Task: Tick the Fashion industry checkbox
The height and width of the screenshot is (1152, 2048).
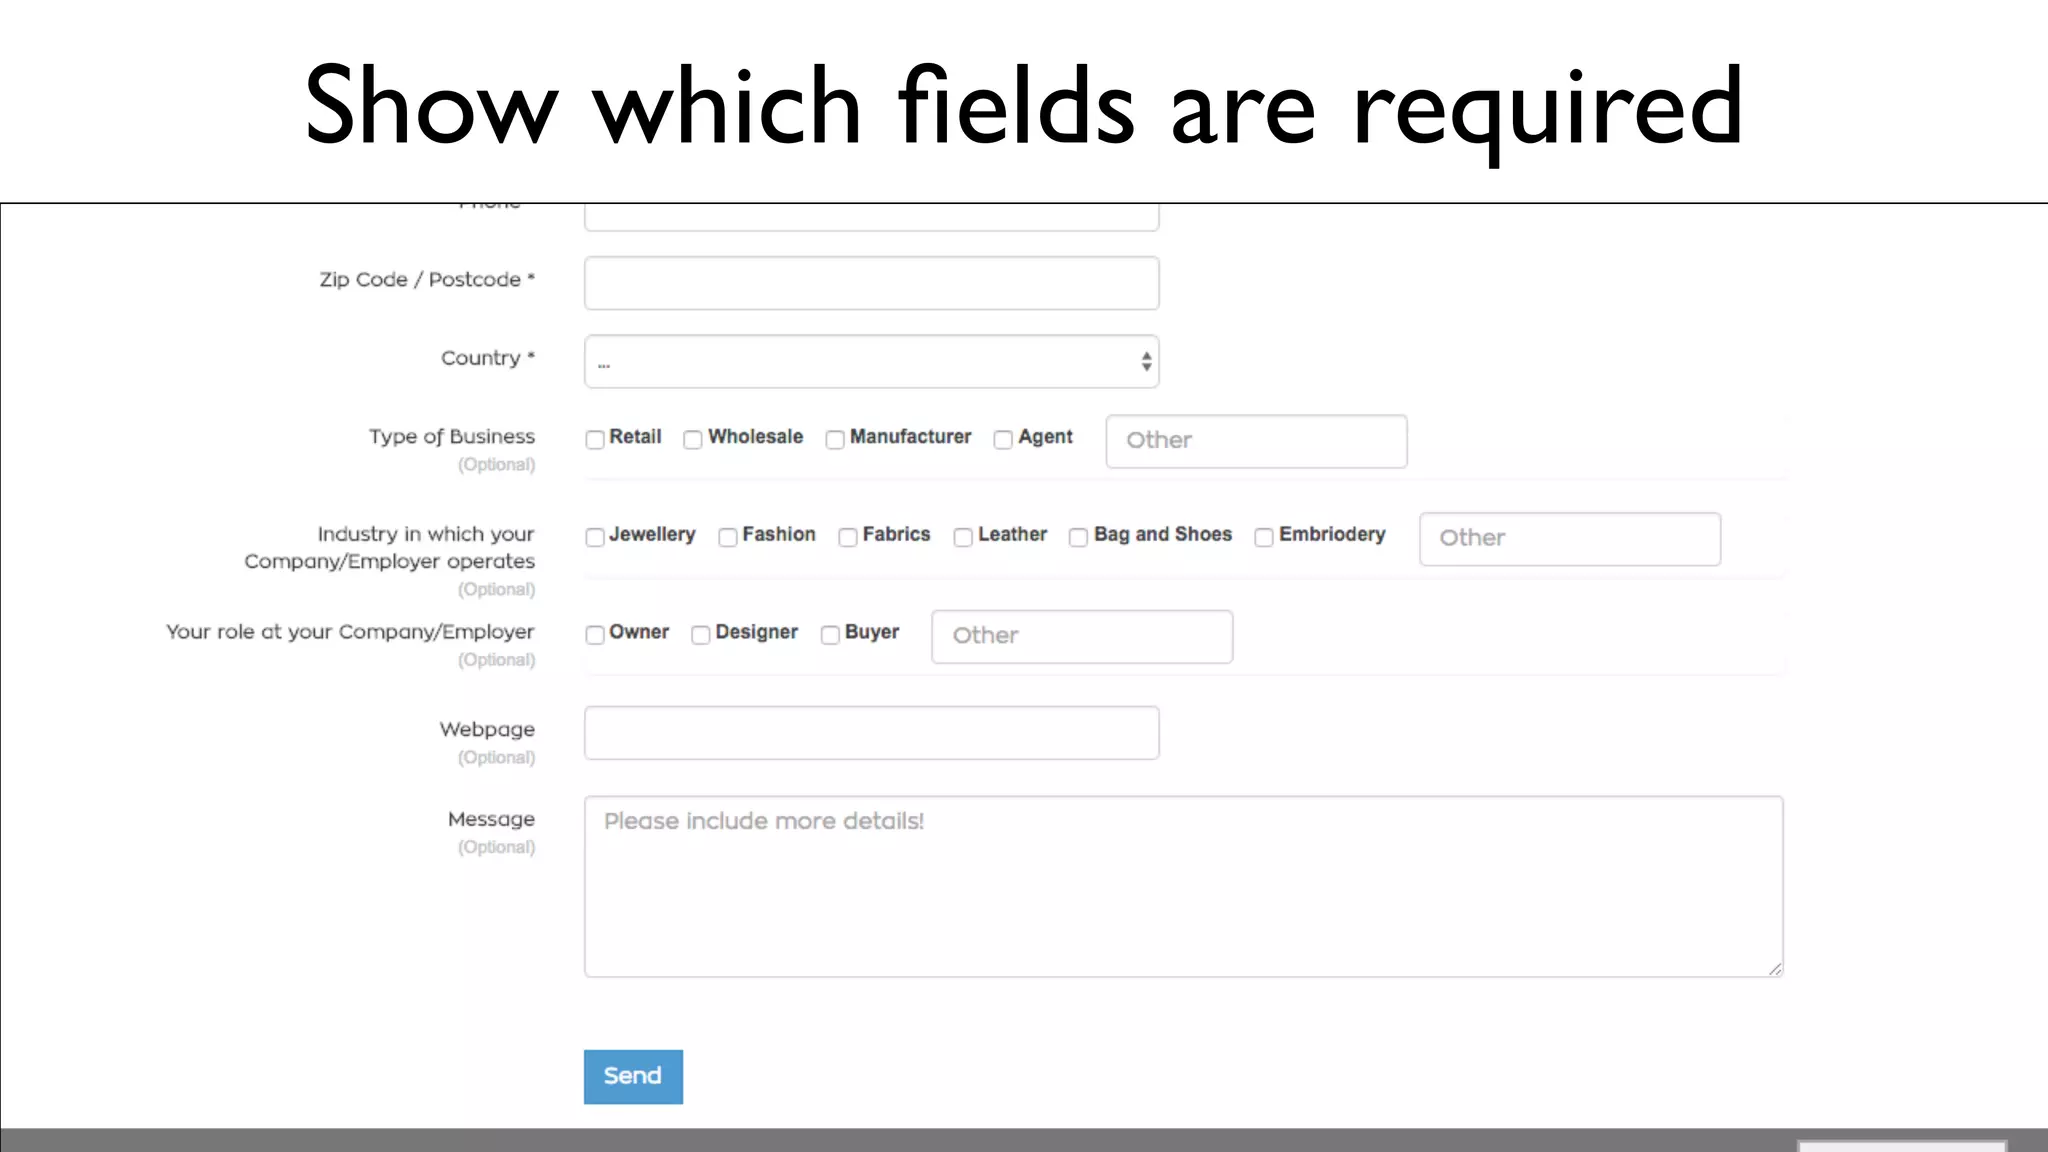Action: 728,537
